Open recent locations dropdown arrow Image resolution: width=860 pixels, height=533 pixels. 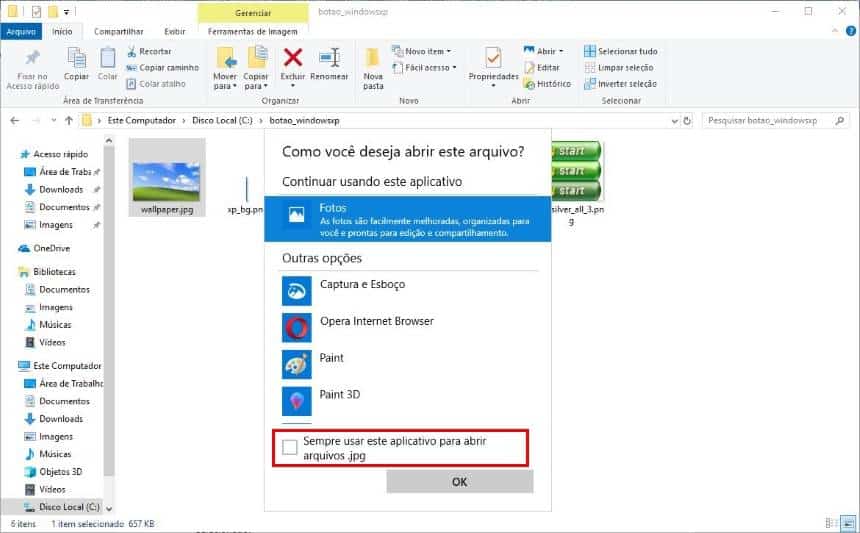(x=53, y=121)
